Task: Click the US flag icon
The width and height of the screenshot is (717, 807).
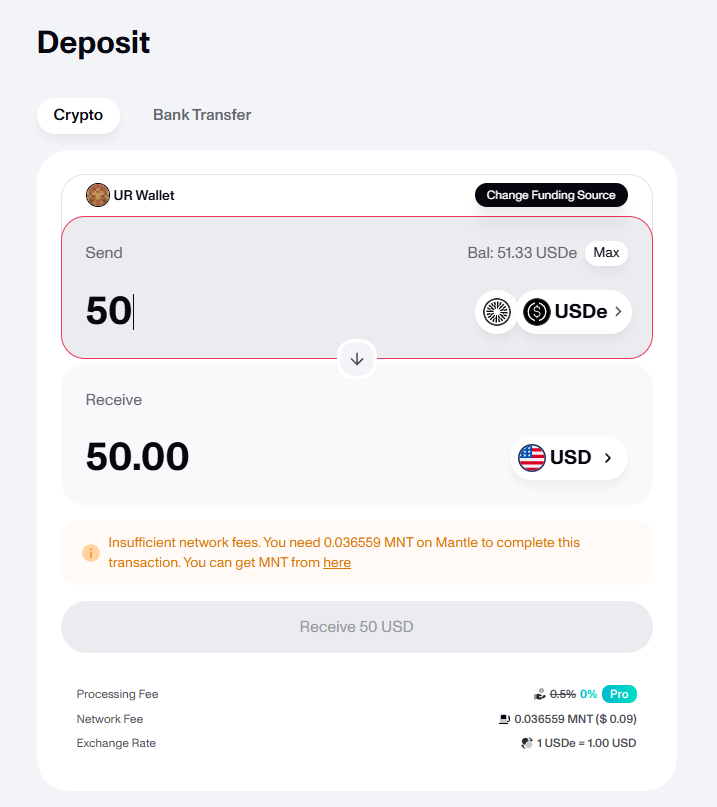Action: point(532,458)
